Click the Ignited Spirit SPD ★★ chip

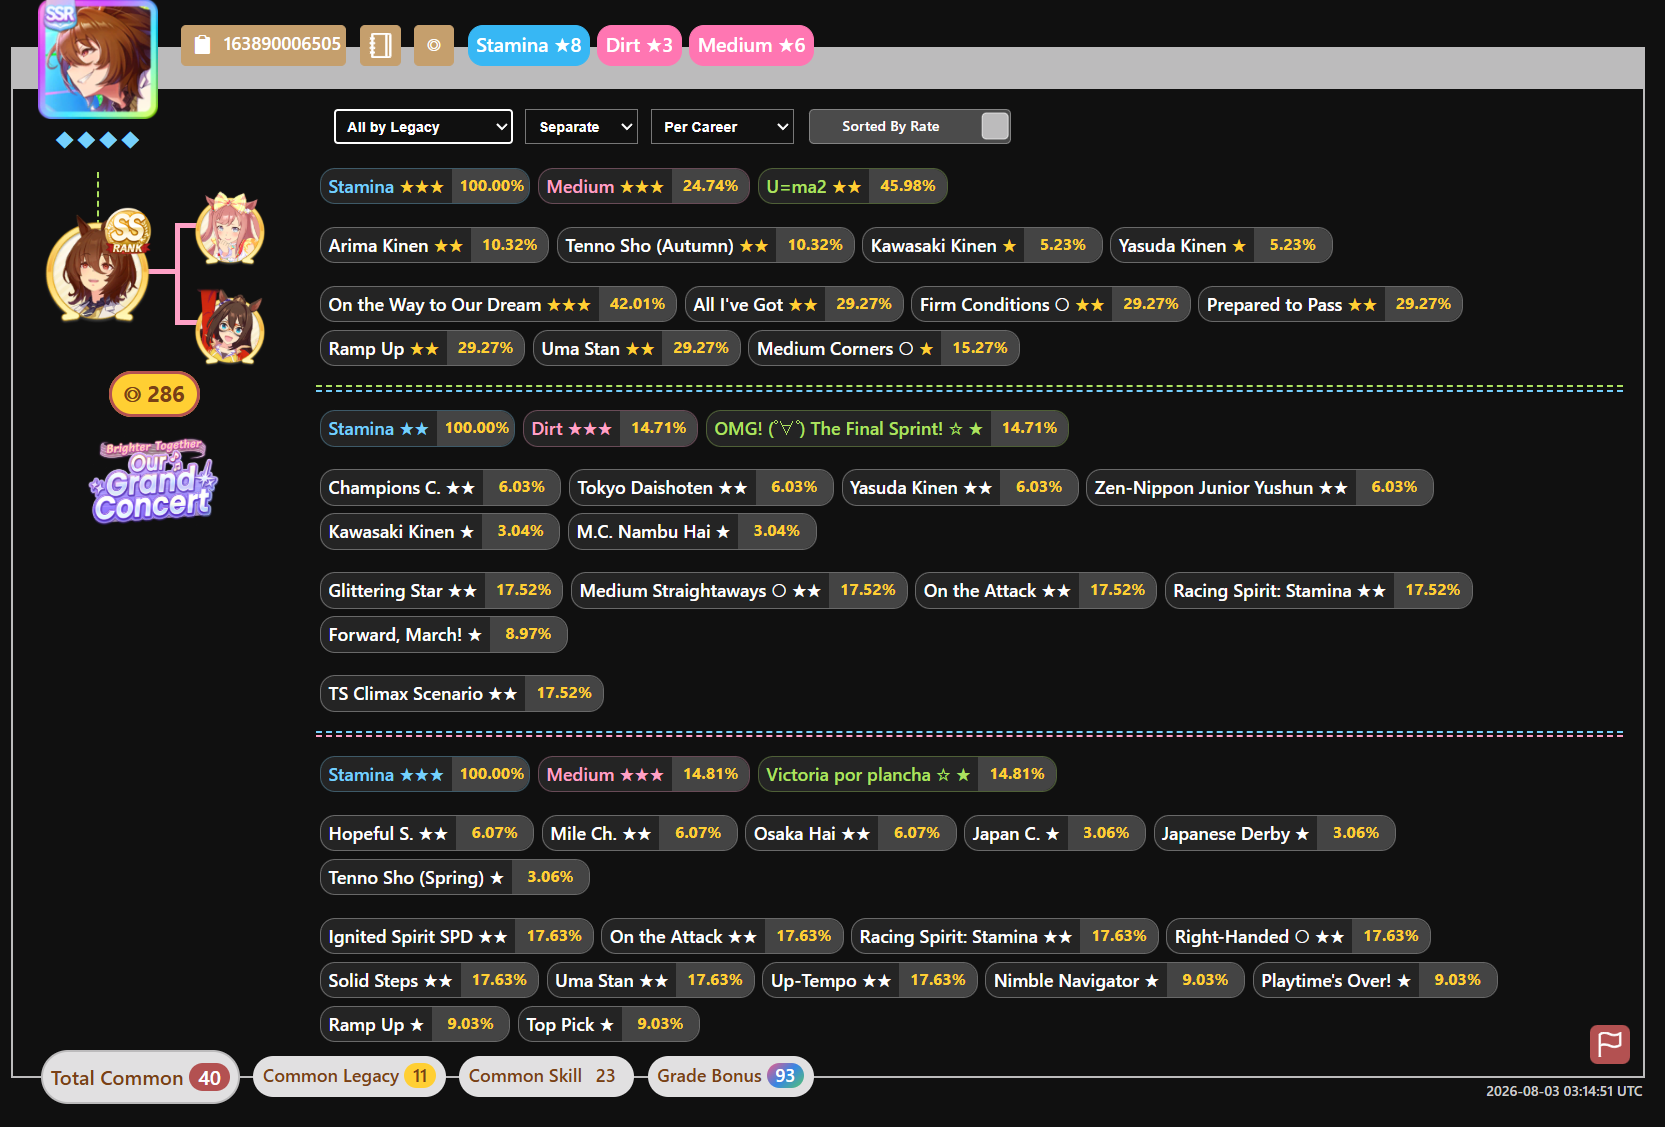click(457, 936)
